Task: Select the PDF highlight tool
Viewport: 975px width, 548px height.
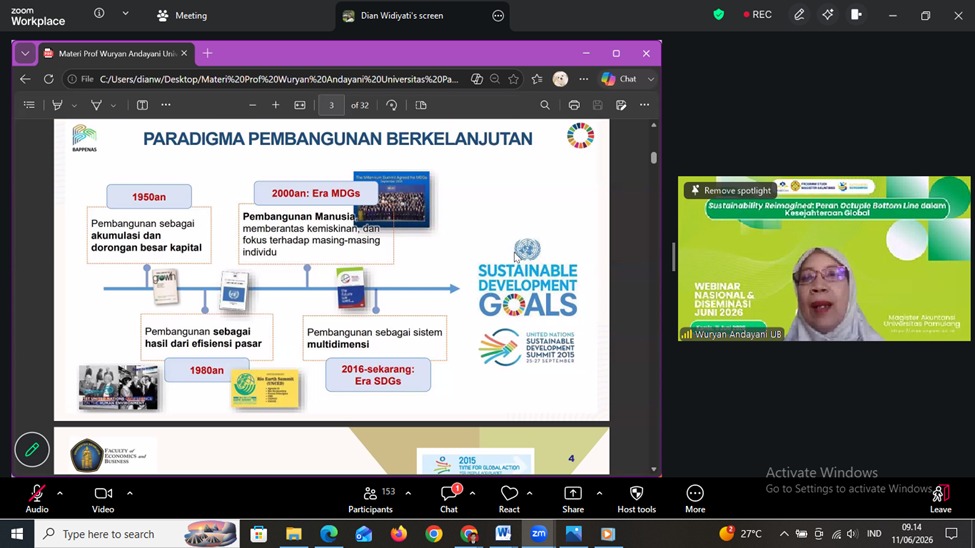Action: (57, 105)
